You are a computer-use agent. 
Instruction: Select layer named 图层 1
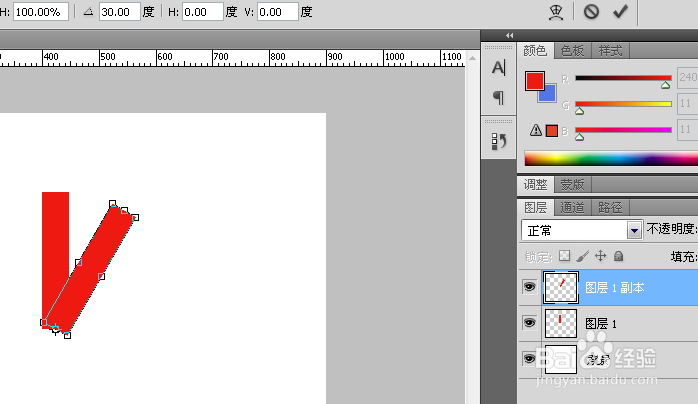click(601, 323)
